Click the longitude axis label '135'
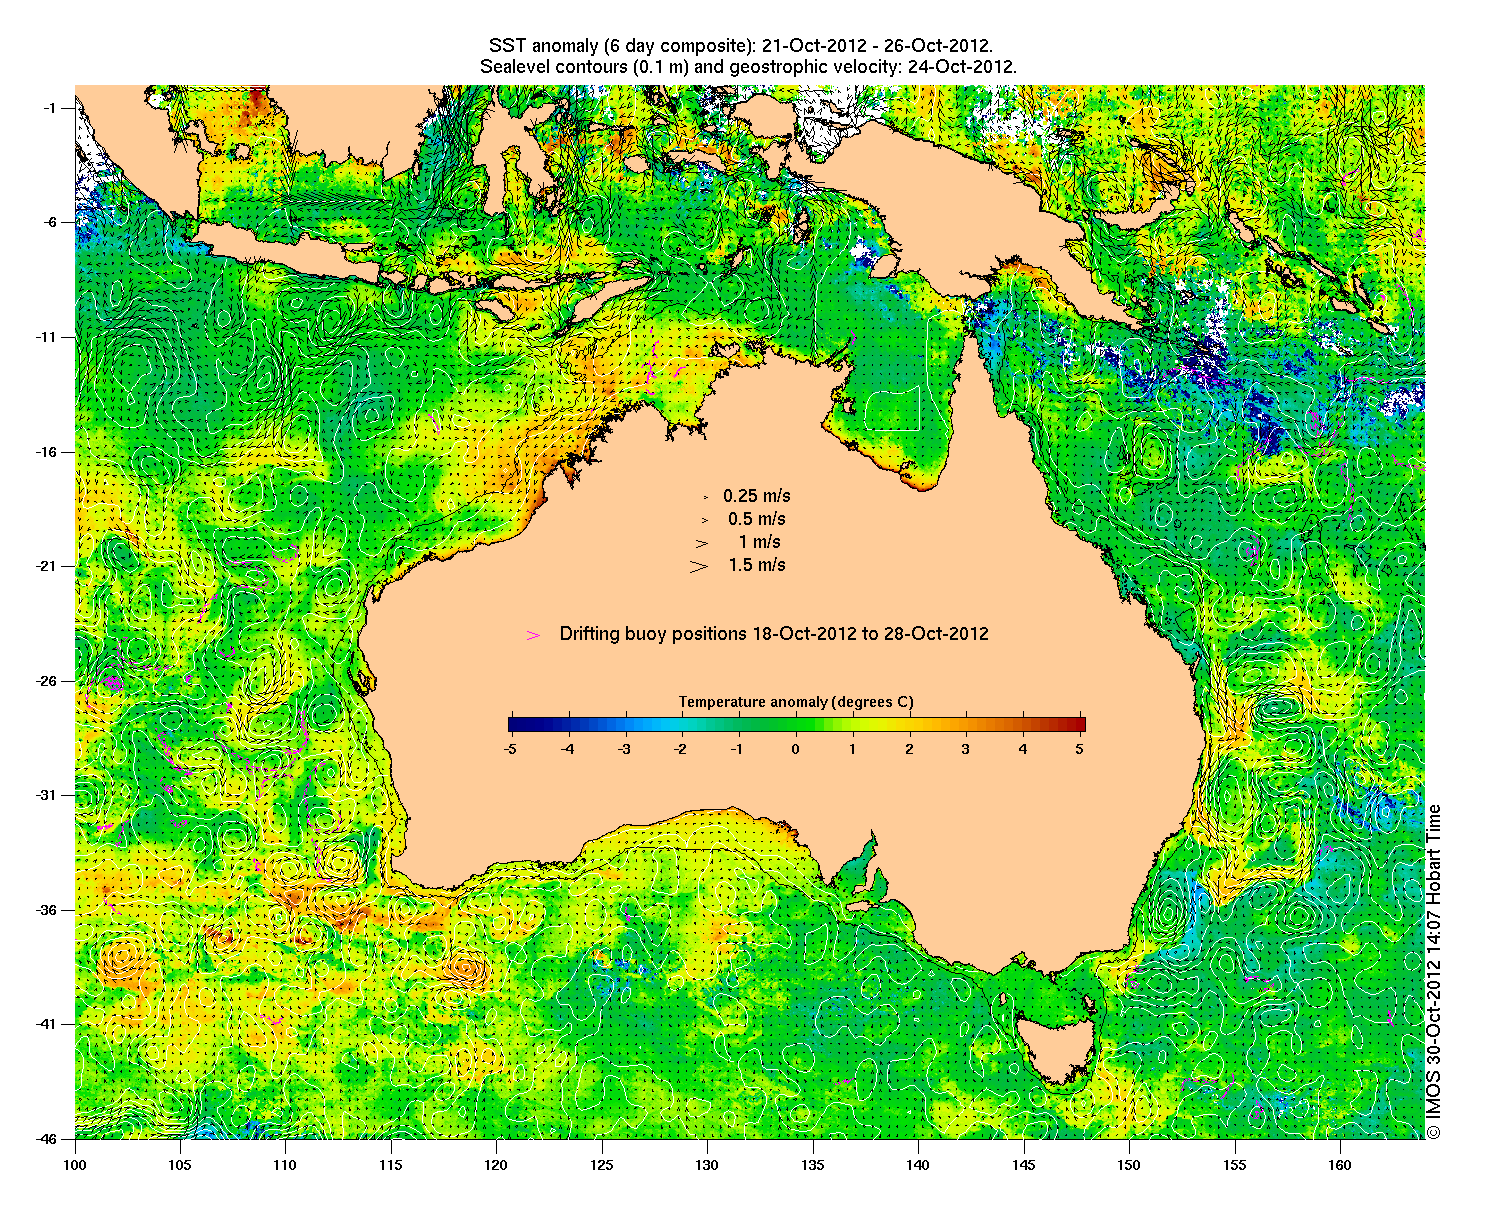1500x1225 pixels. 813,1165
